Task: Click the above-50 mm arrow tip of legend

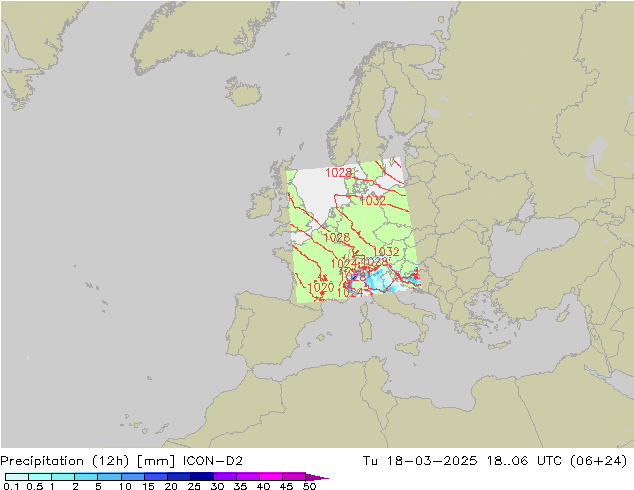Action: pyautogui.click(x=317, y=477)
